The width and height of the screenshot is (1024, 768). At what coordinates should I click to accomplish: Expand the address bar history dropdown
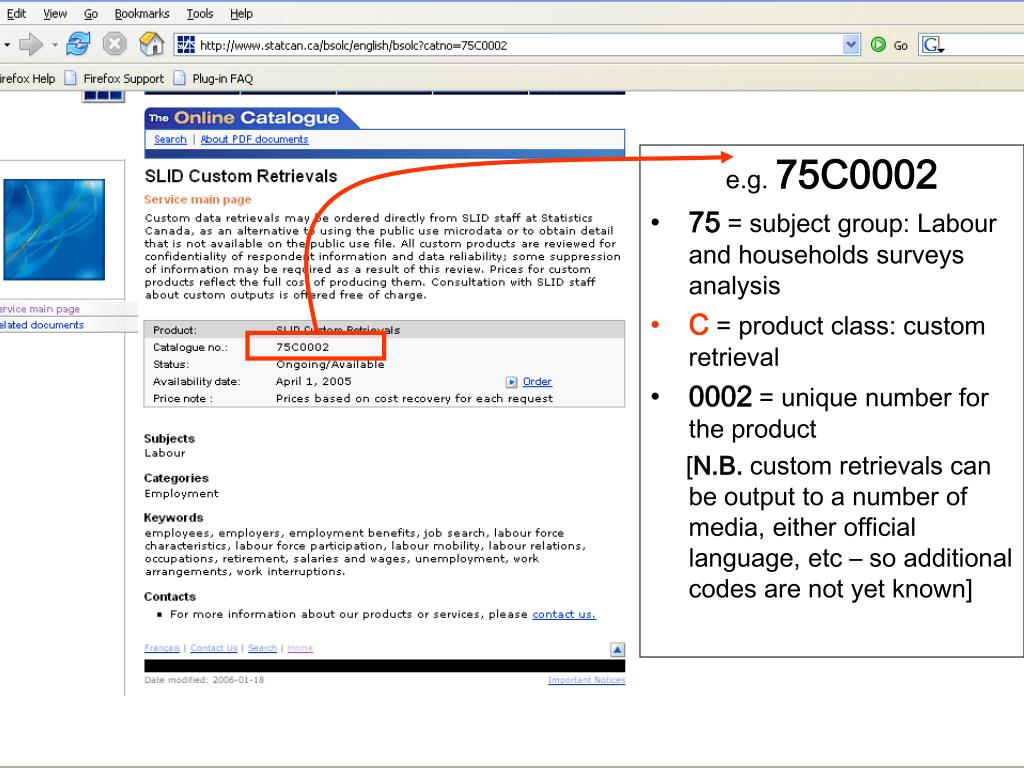851,45
